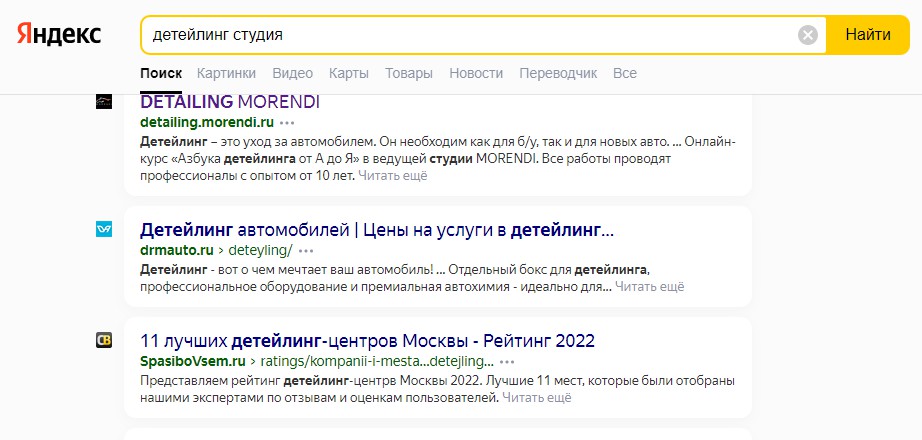
Task: Click snippet text 'Детейлинг – это уход за автомобилем'
Action: (x=256, y=142)
